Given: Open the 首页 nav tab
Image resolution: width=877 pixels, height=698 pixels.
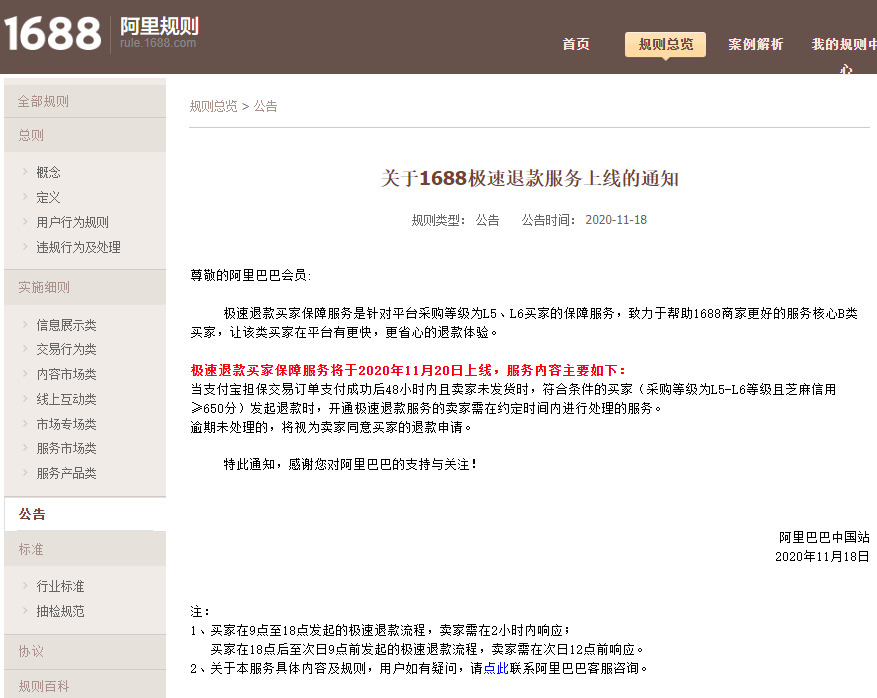Looking at the screenshot, I should click(x=576, y=45).
